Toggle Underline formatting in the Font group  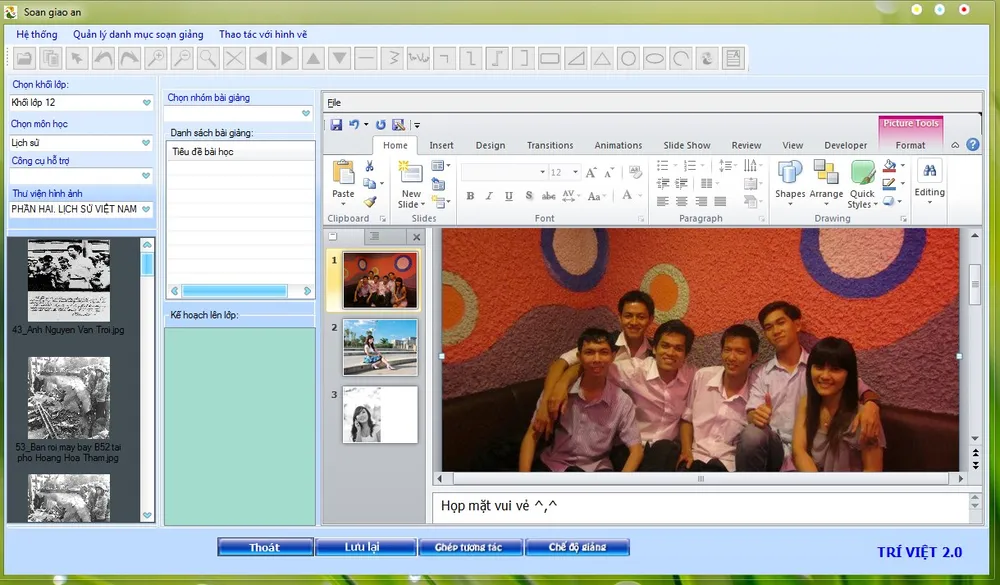pos(509,196)
